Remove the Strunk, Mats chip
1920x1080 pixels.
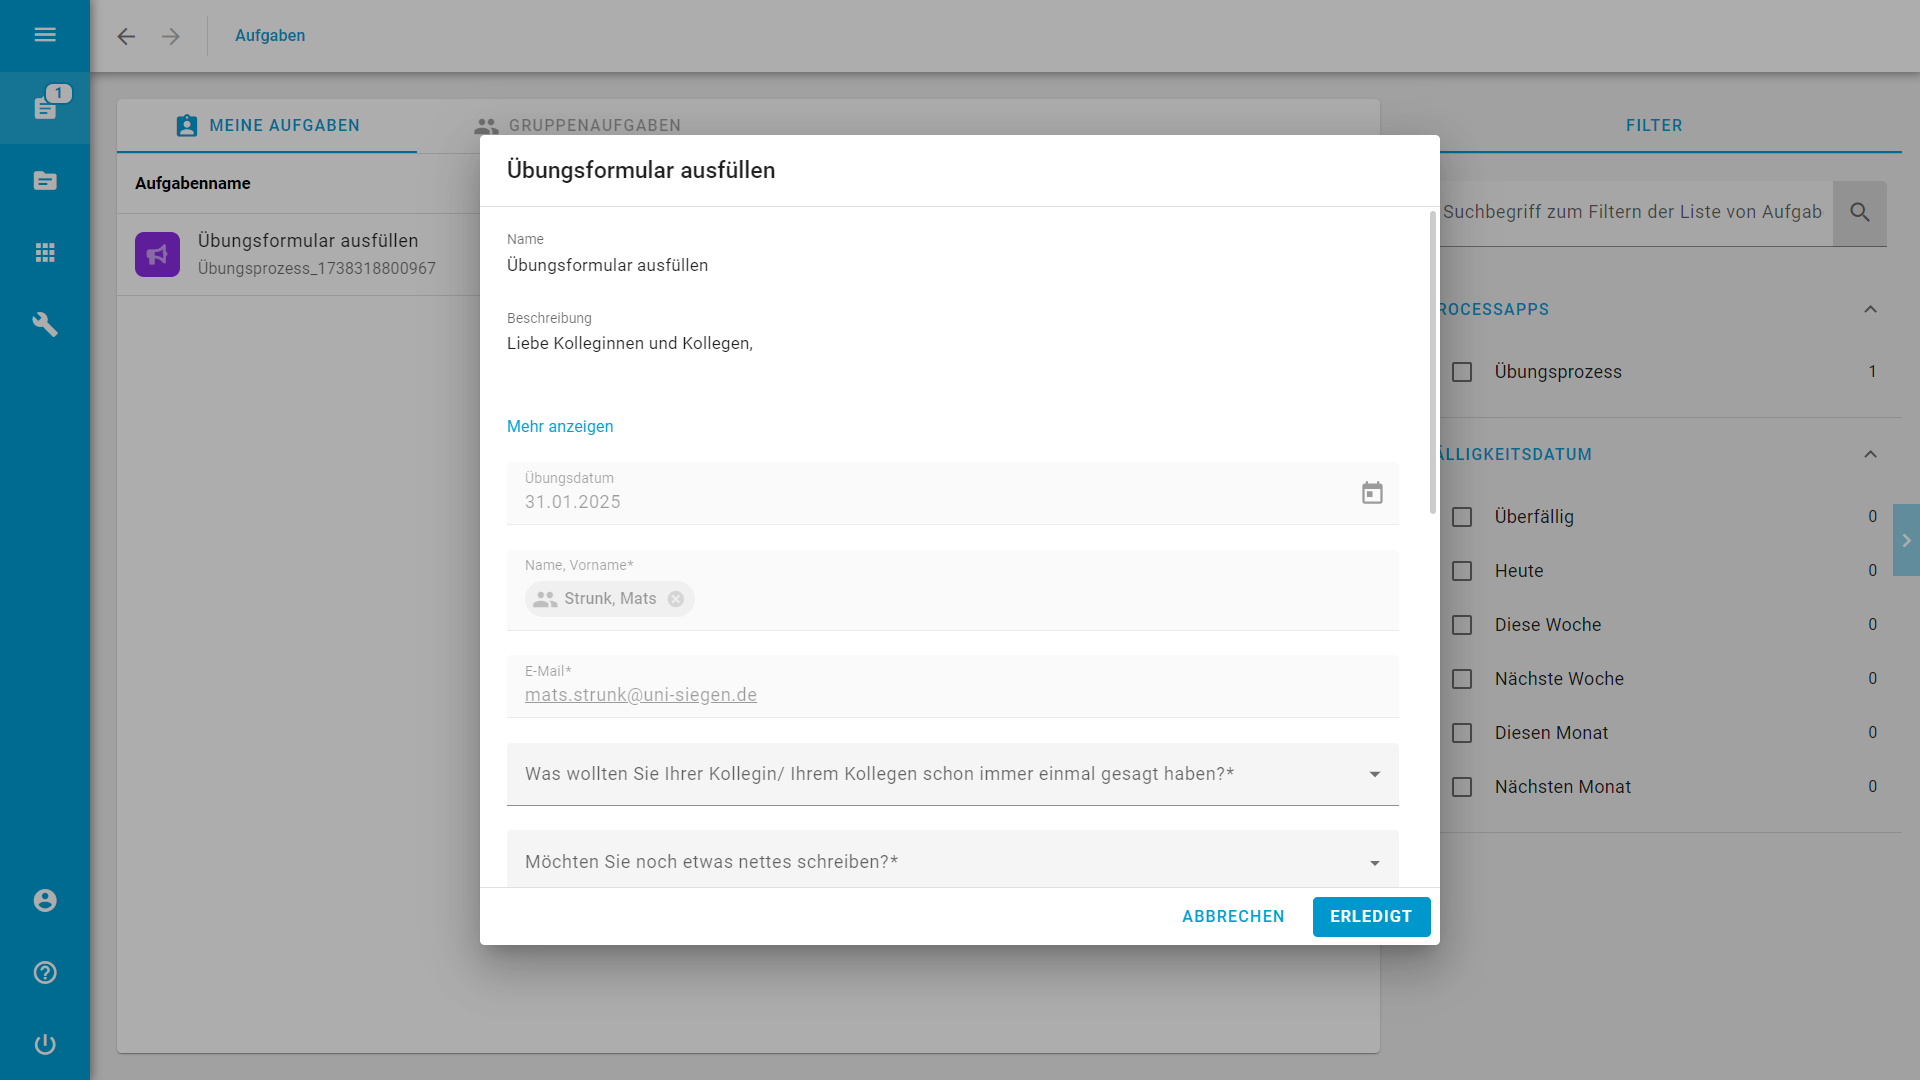[676, 599]
